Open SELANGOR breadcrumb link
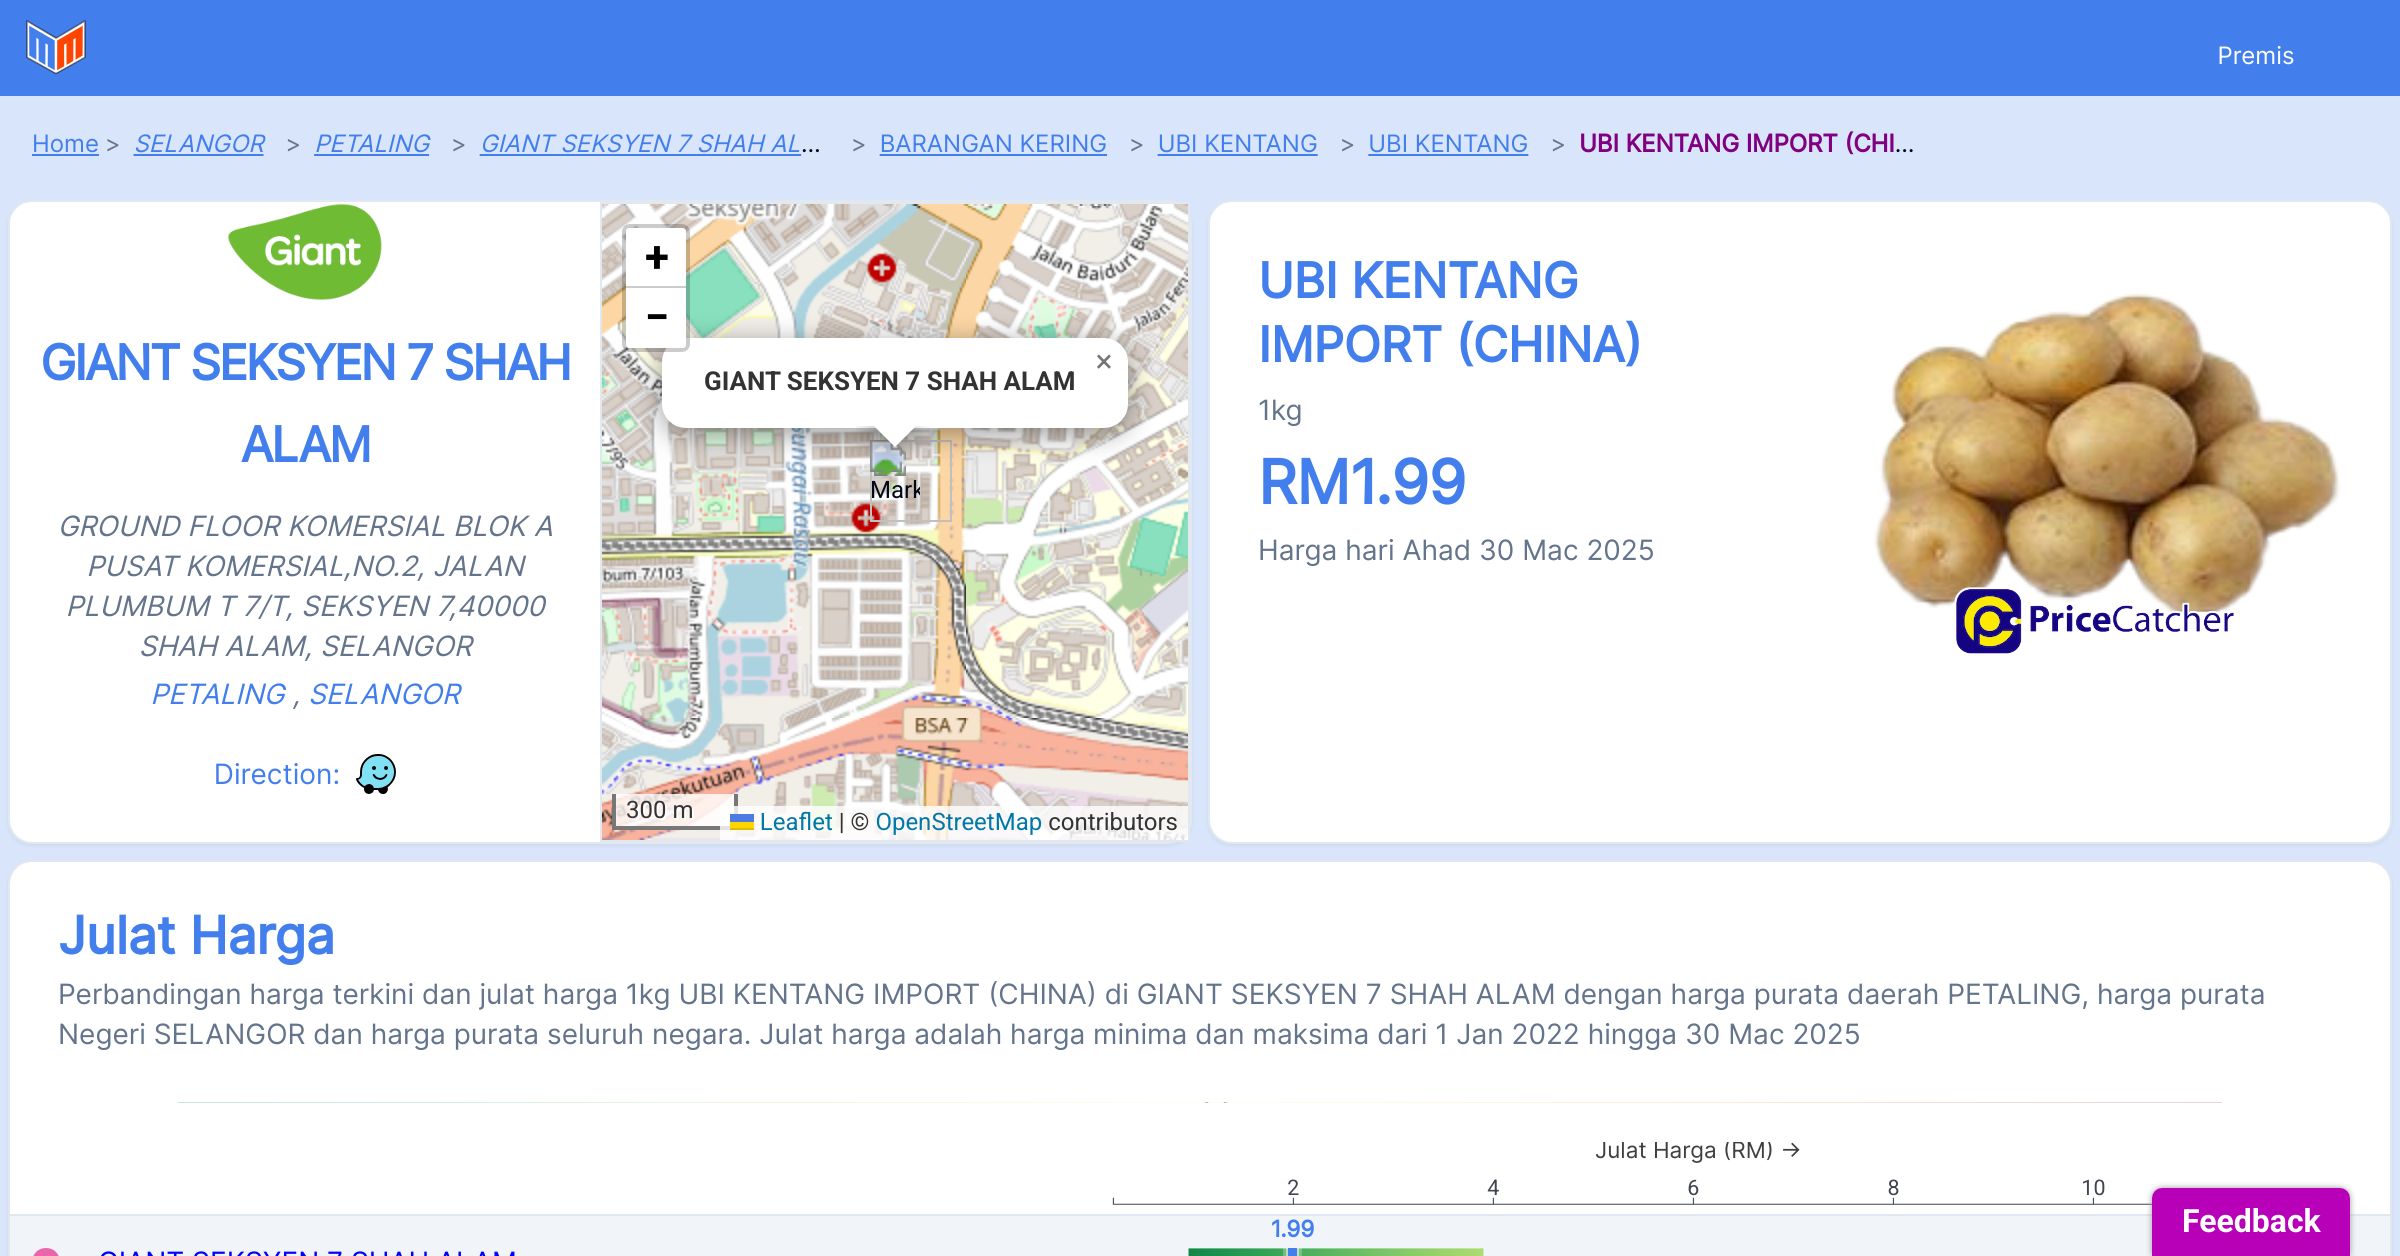Screen dimensions: 2400x1256 pyautogui.click(x=199, y=144)
